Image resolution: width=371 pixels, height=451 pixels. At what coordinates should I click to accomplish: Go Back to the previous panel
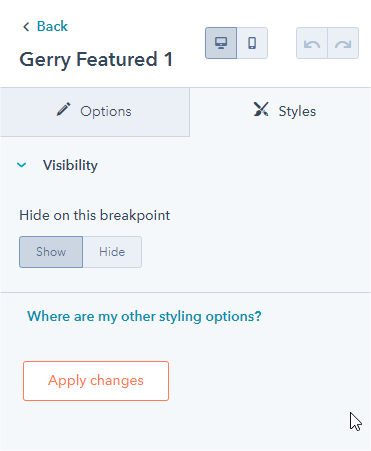[x=45, y=26]
